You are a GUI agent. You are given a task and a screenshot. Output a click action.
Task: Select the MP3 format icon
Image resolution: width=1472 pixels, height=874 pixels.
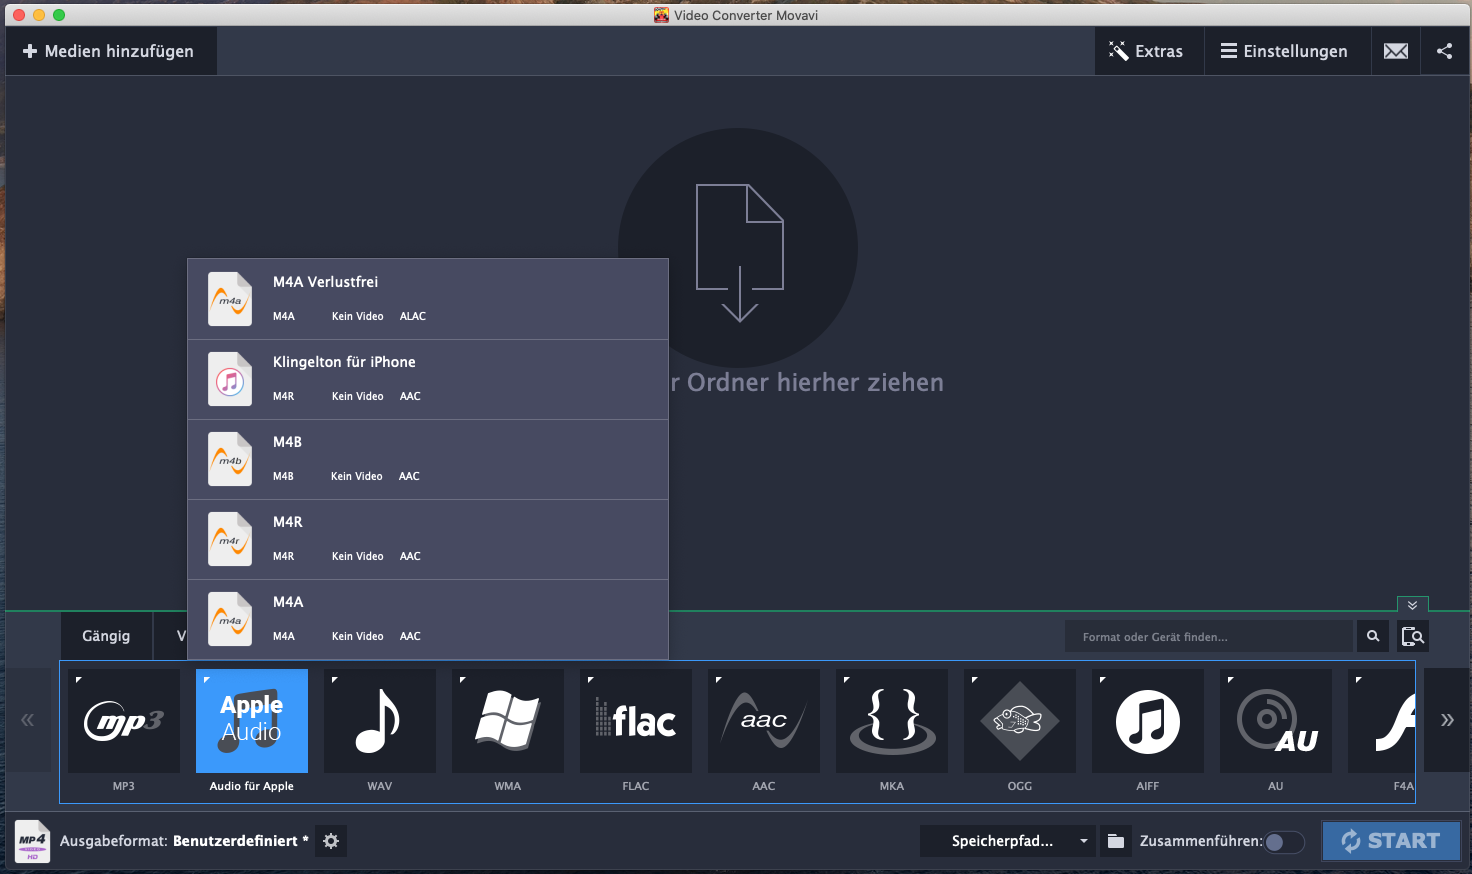pos(124,721)
